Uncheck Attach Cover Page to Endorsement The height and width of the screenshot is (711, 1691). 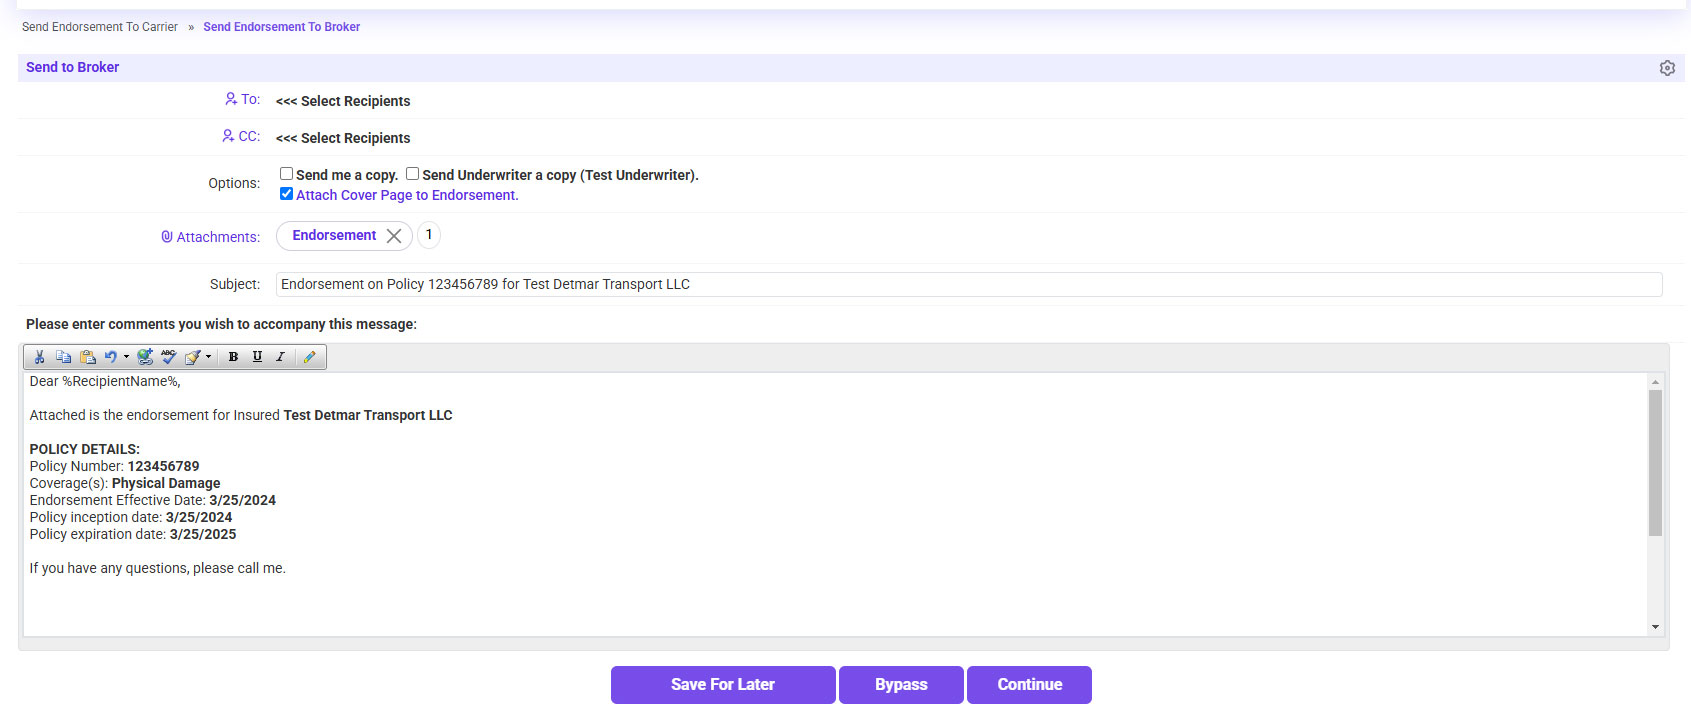(x=286, y=194)
